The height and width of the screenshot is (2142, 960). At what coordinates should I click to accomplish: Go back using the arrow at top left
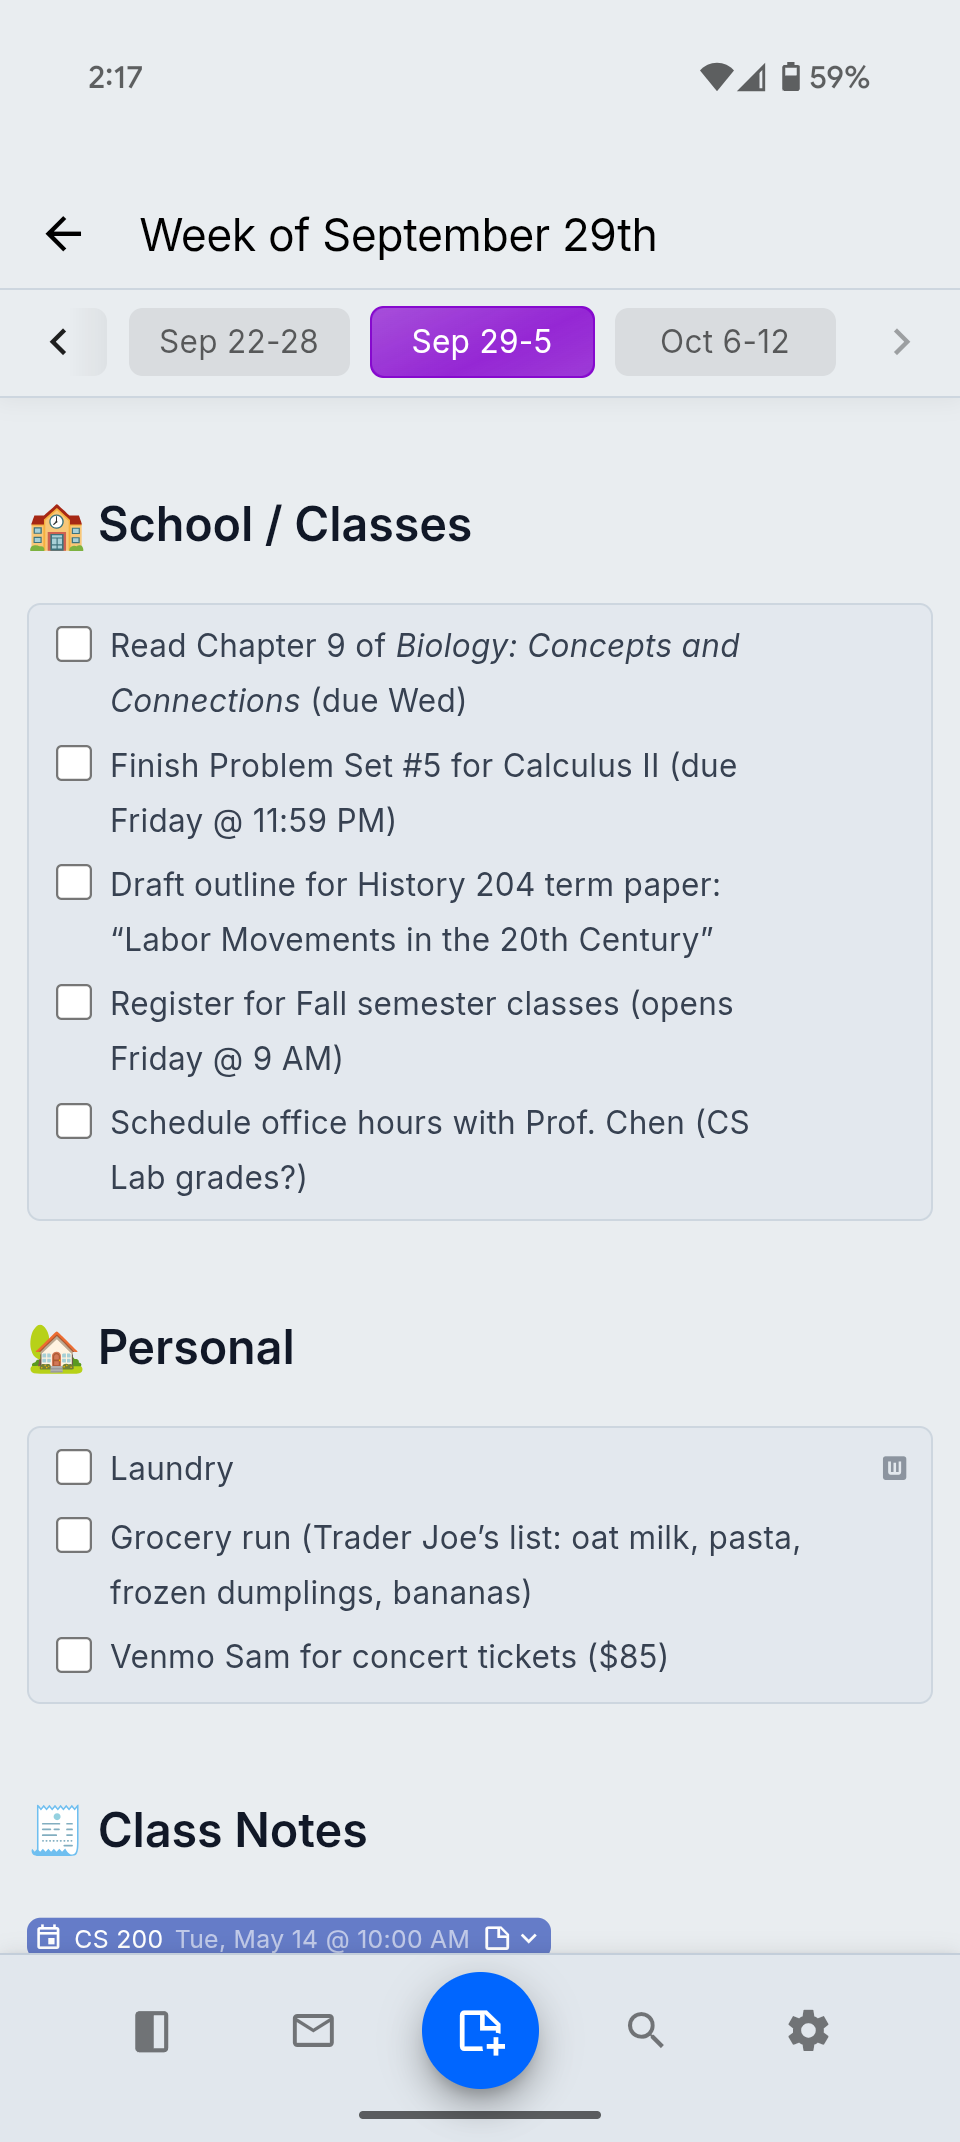[x=61, y=234]
